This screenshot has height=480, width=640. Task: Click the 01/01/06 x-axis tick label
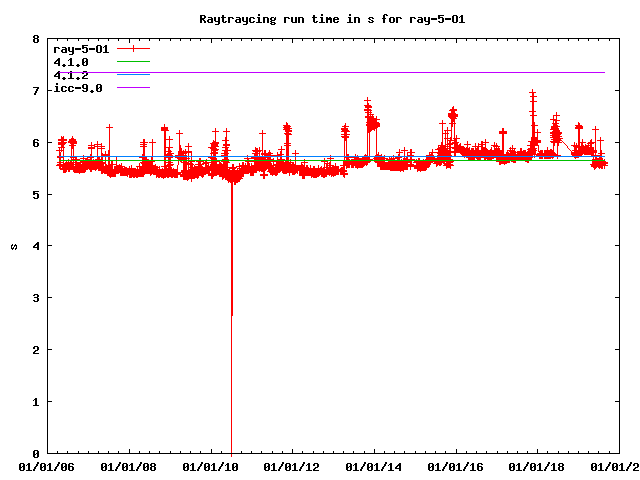tap(47, 466)
